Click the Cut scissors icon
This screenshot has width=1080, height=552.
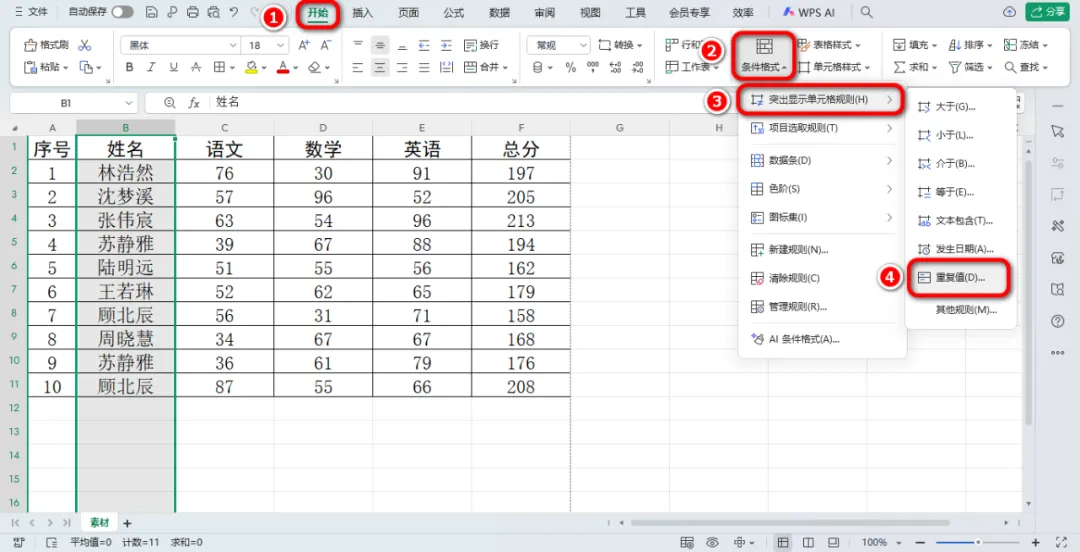pyautogui.click(x=85, y=45)
